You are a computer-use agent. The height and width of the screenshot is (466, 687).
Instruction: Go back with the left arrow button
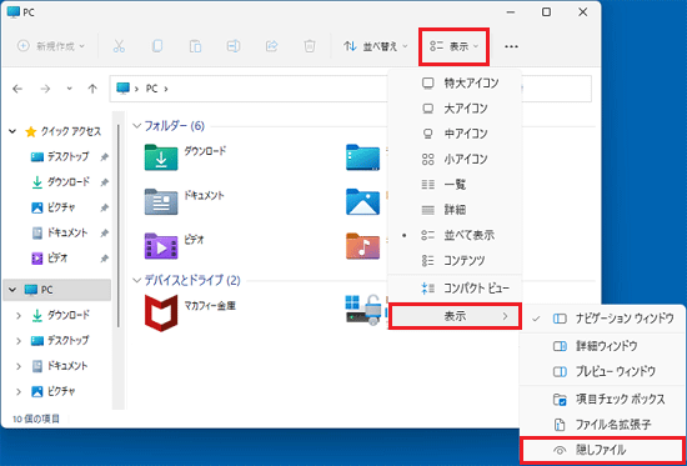tap(18, 89)
